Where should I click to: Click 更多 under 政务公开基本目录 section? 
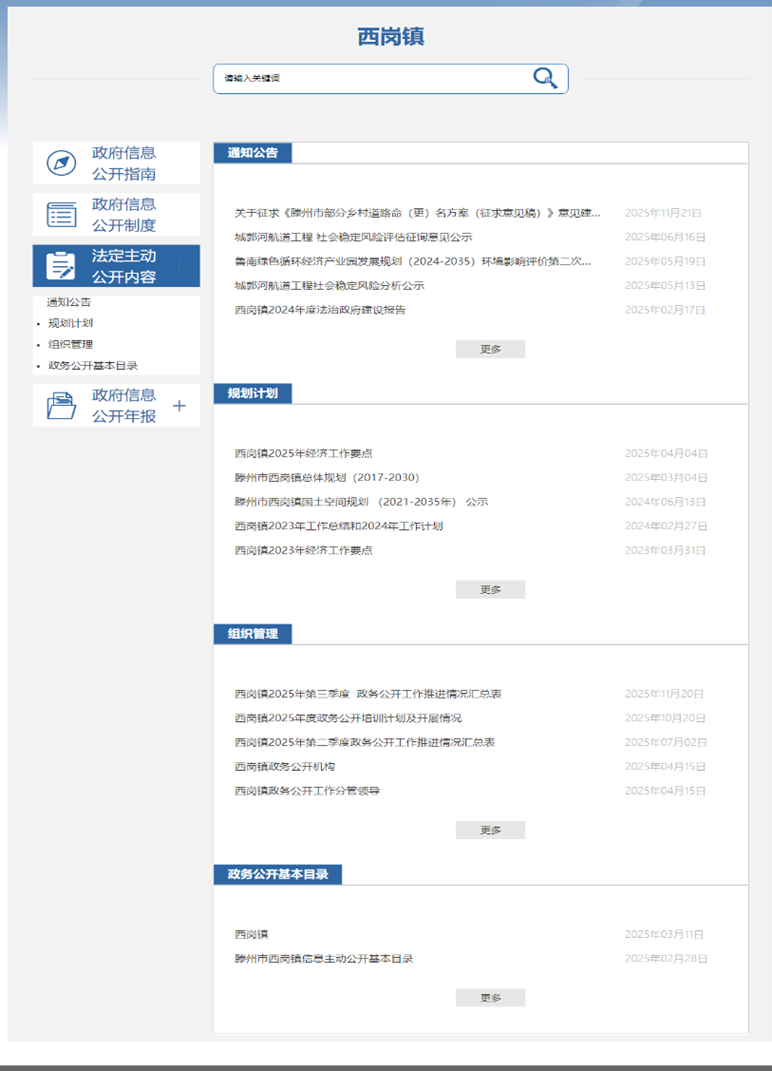[x=490, y=998]
